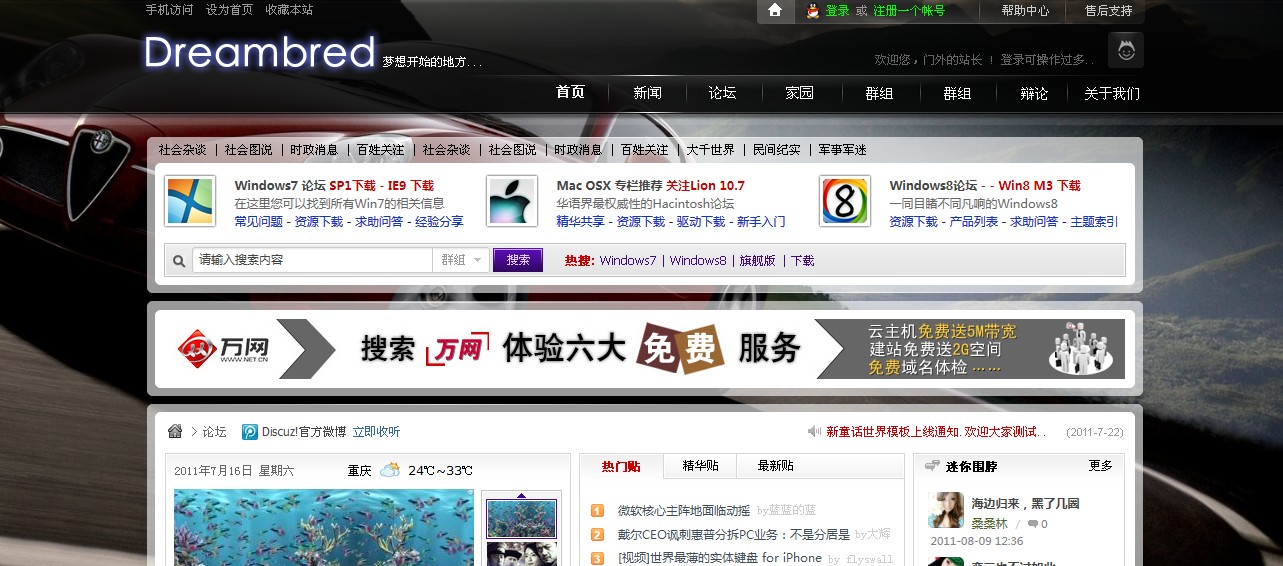This screenshot has width=1283, height=566.
Task: Click the QQ penguin login icon
Action: pos(813,11)
